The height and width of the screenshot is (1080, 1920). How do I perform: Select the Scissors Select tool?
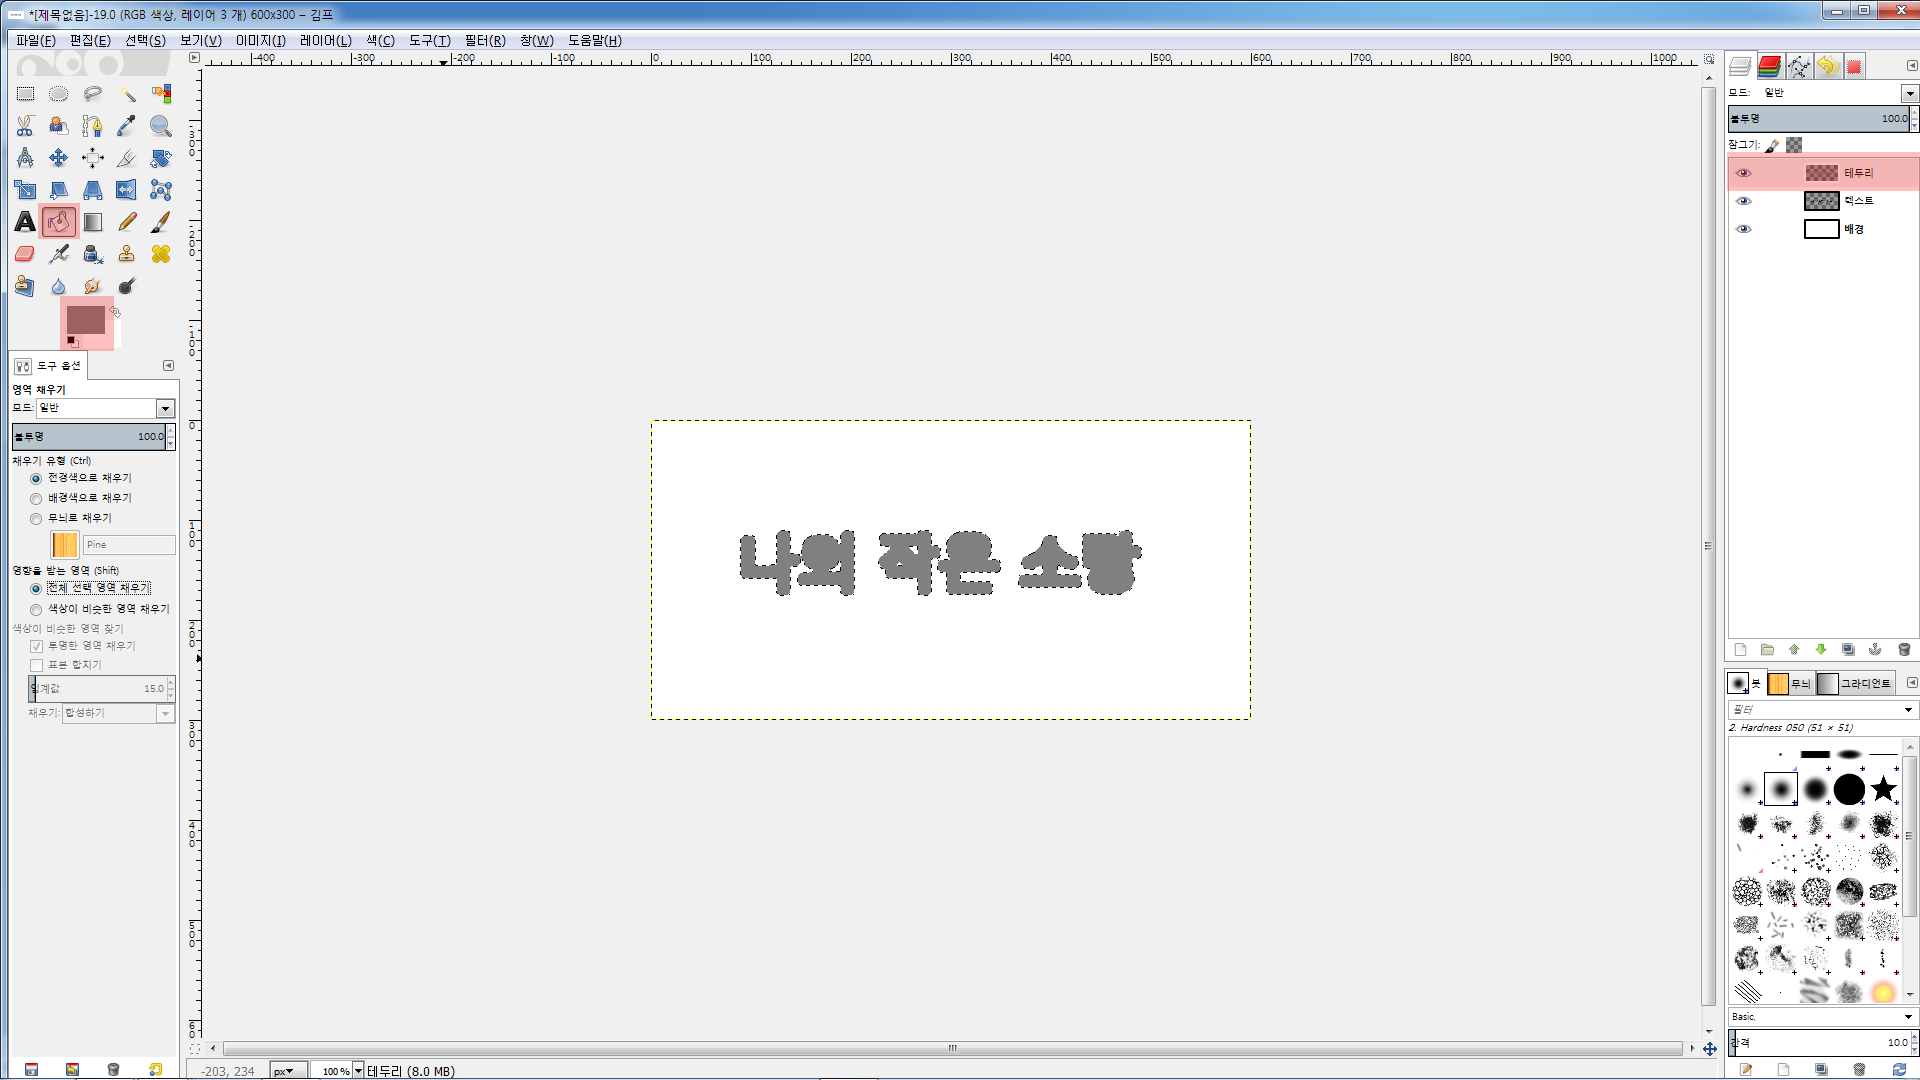25,126
